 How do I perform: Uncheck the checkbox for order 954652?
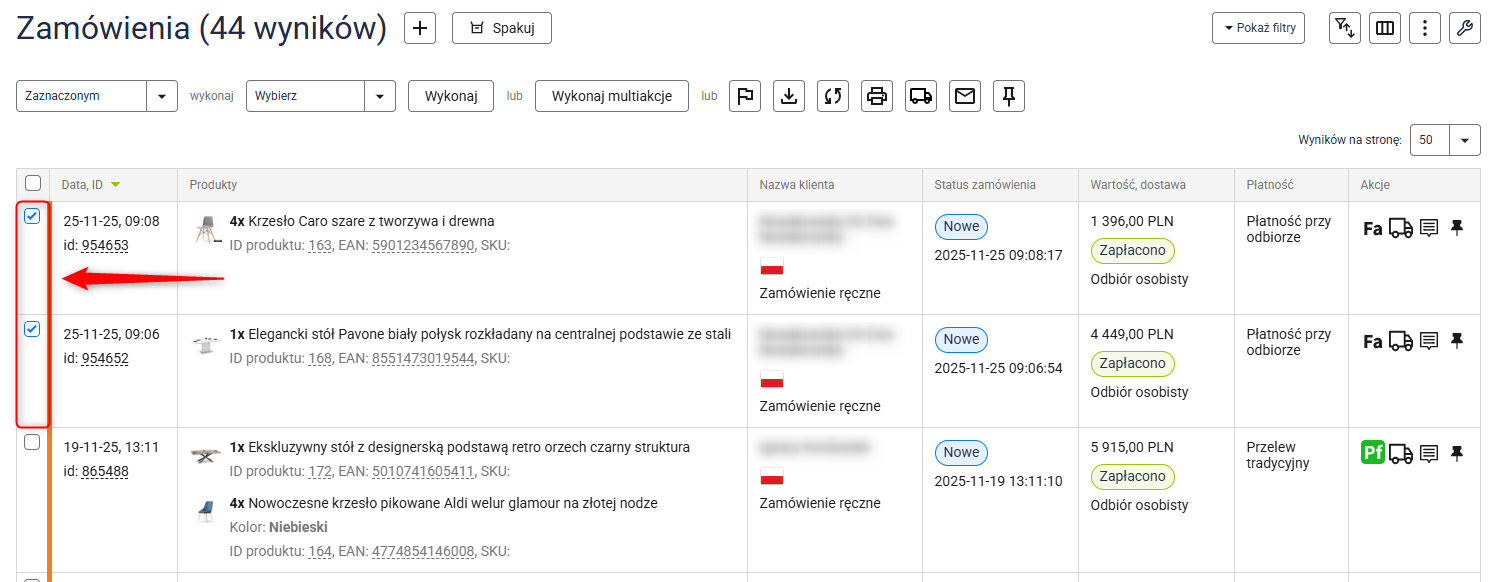32,329
